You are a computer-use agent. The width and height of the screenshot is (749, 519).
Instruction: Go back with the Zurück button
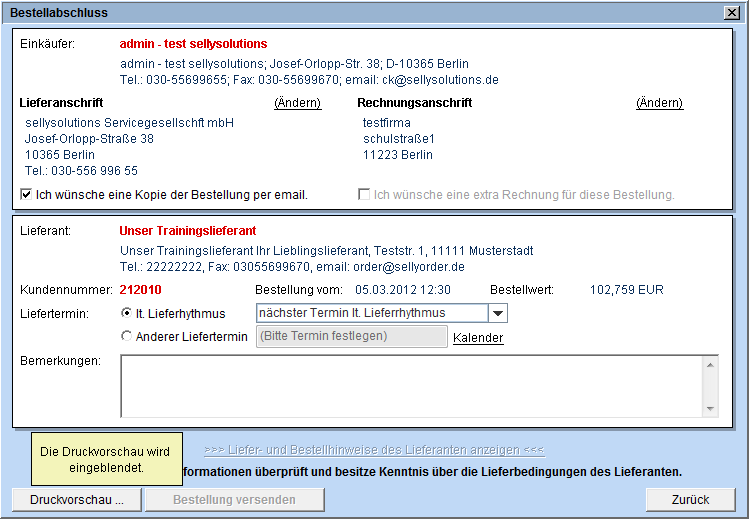[690, 500]
